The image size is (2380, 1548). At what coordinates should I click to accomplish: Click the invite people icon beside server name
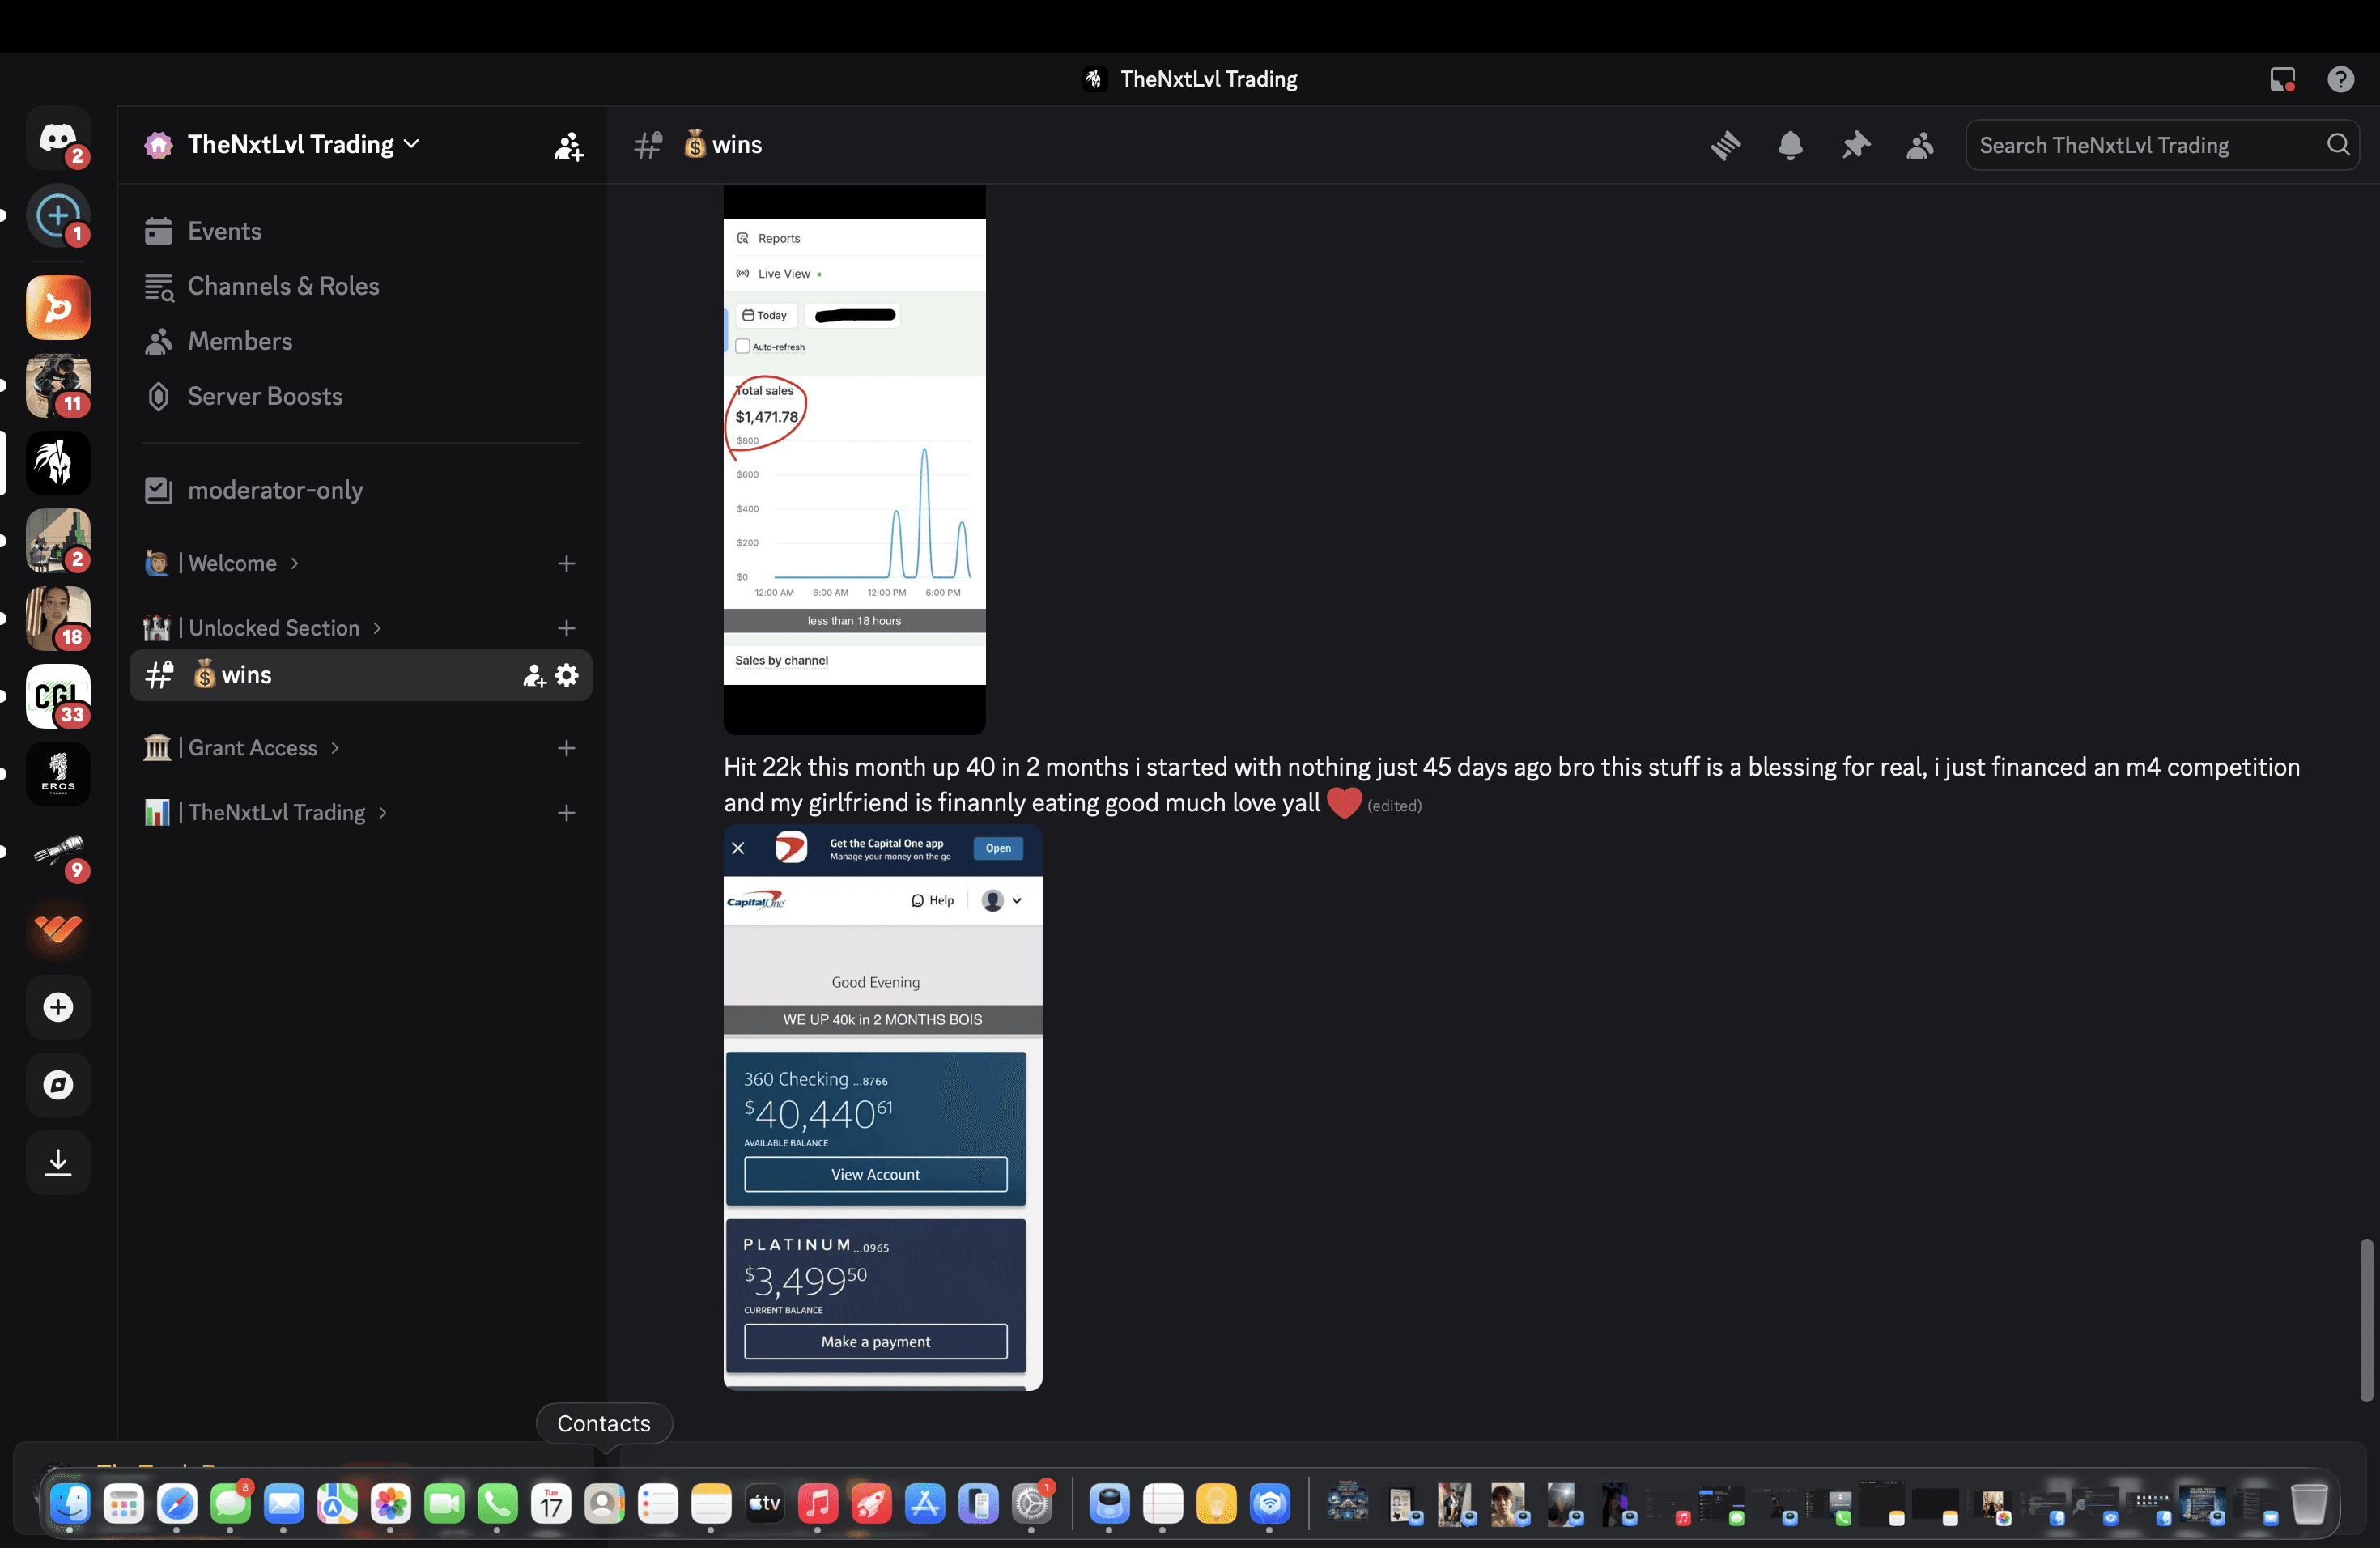569,146
